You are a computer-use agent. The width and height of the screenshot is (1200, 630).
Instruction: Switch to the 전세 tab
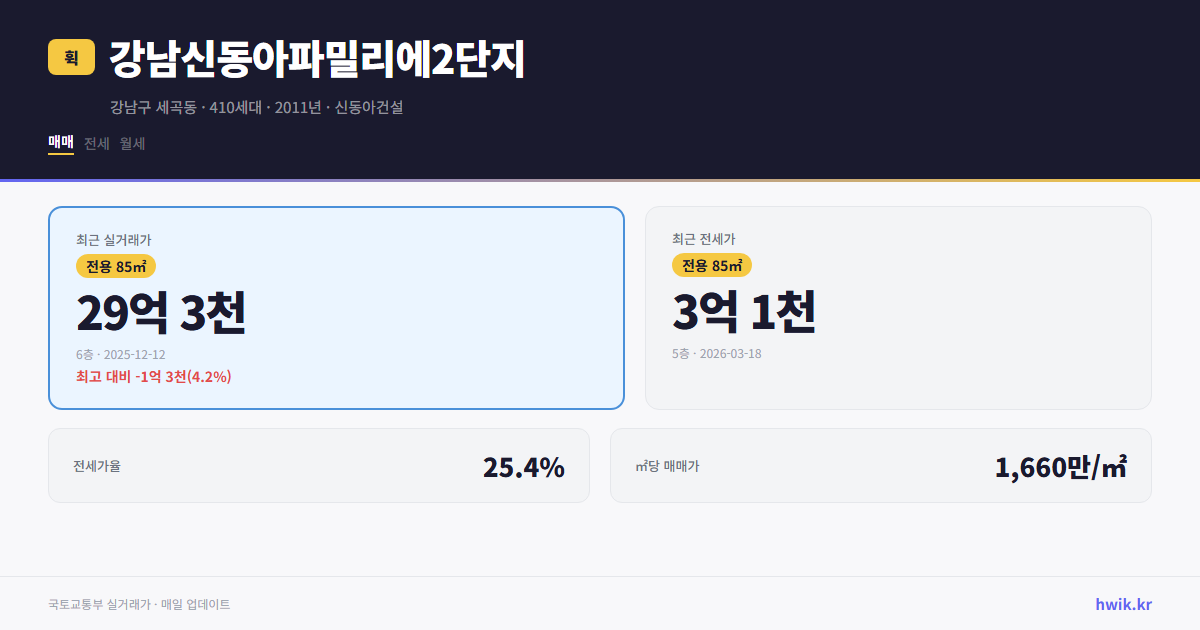95,143
